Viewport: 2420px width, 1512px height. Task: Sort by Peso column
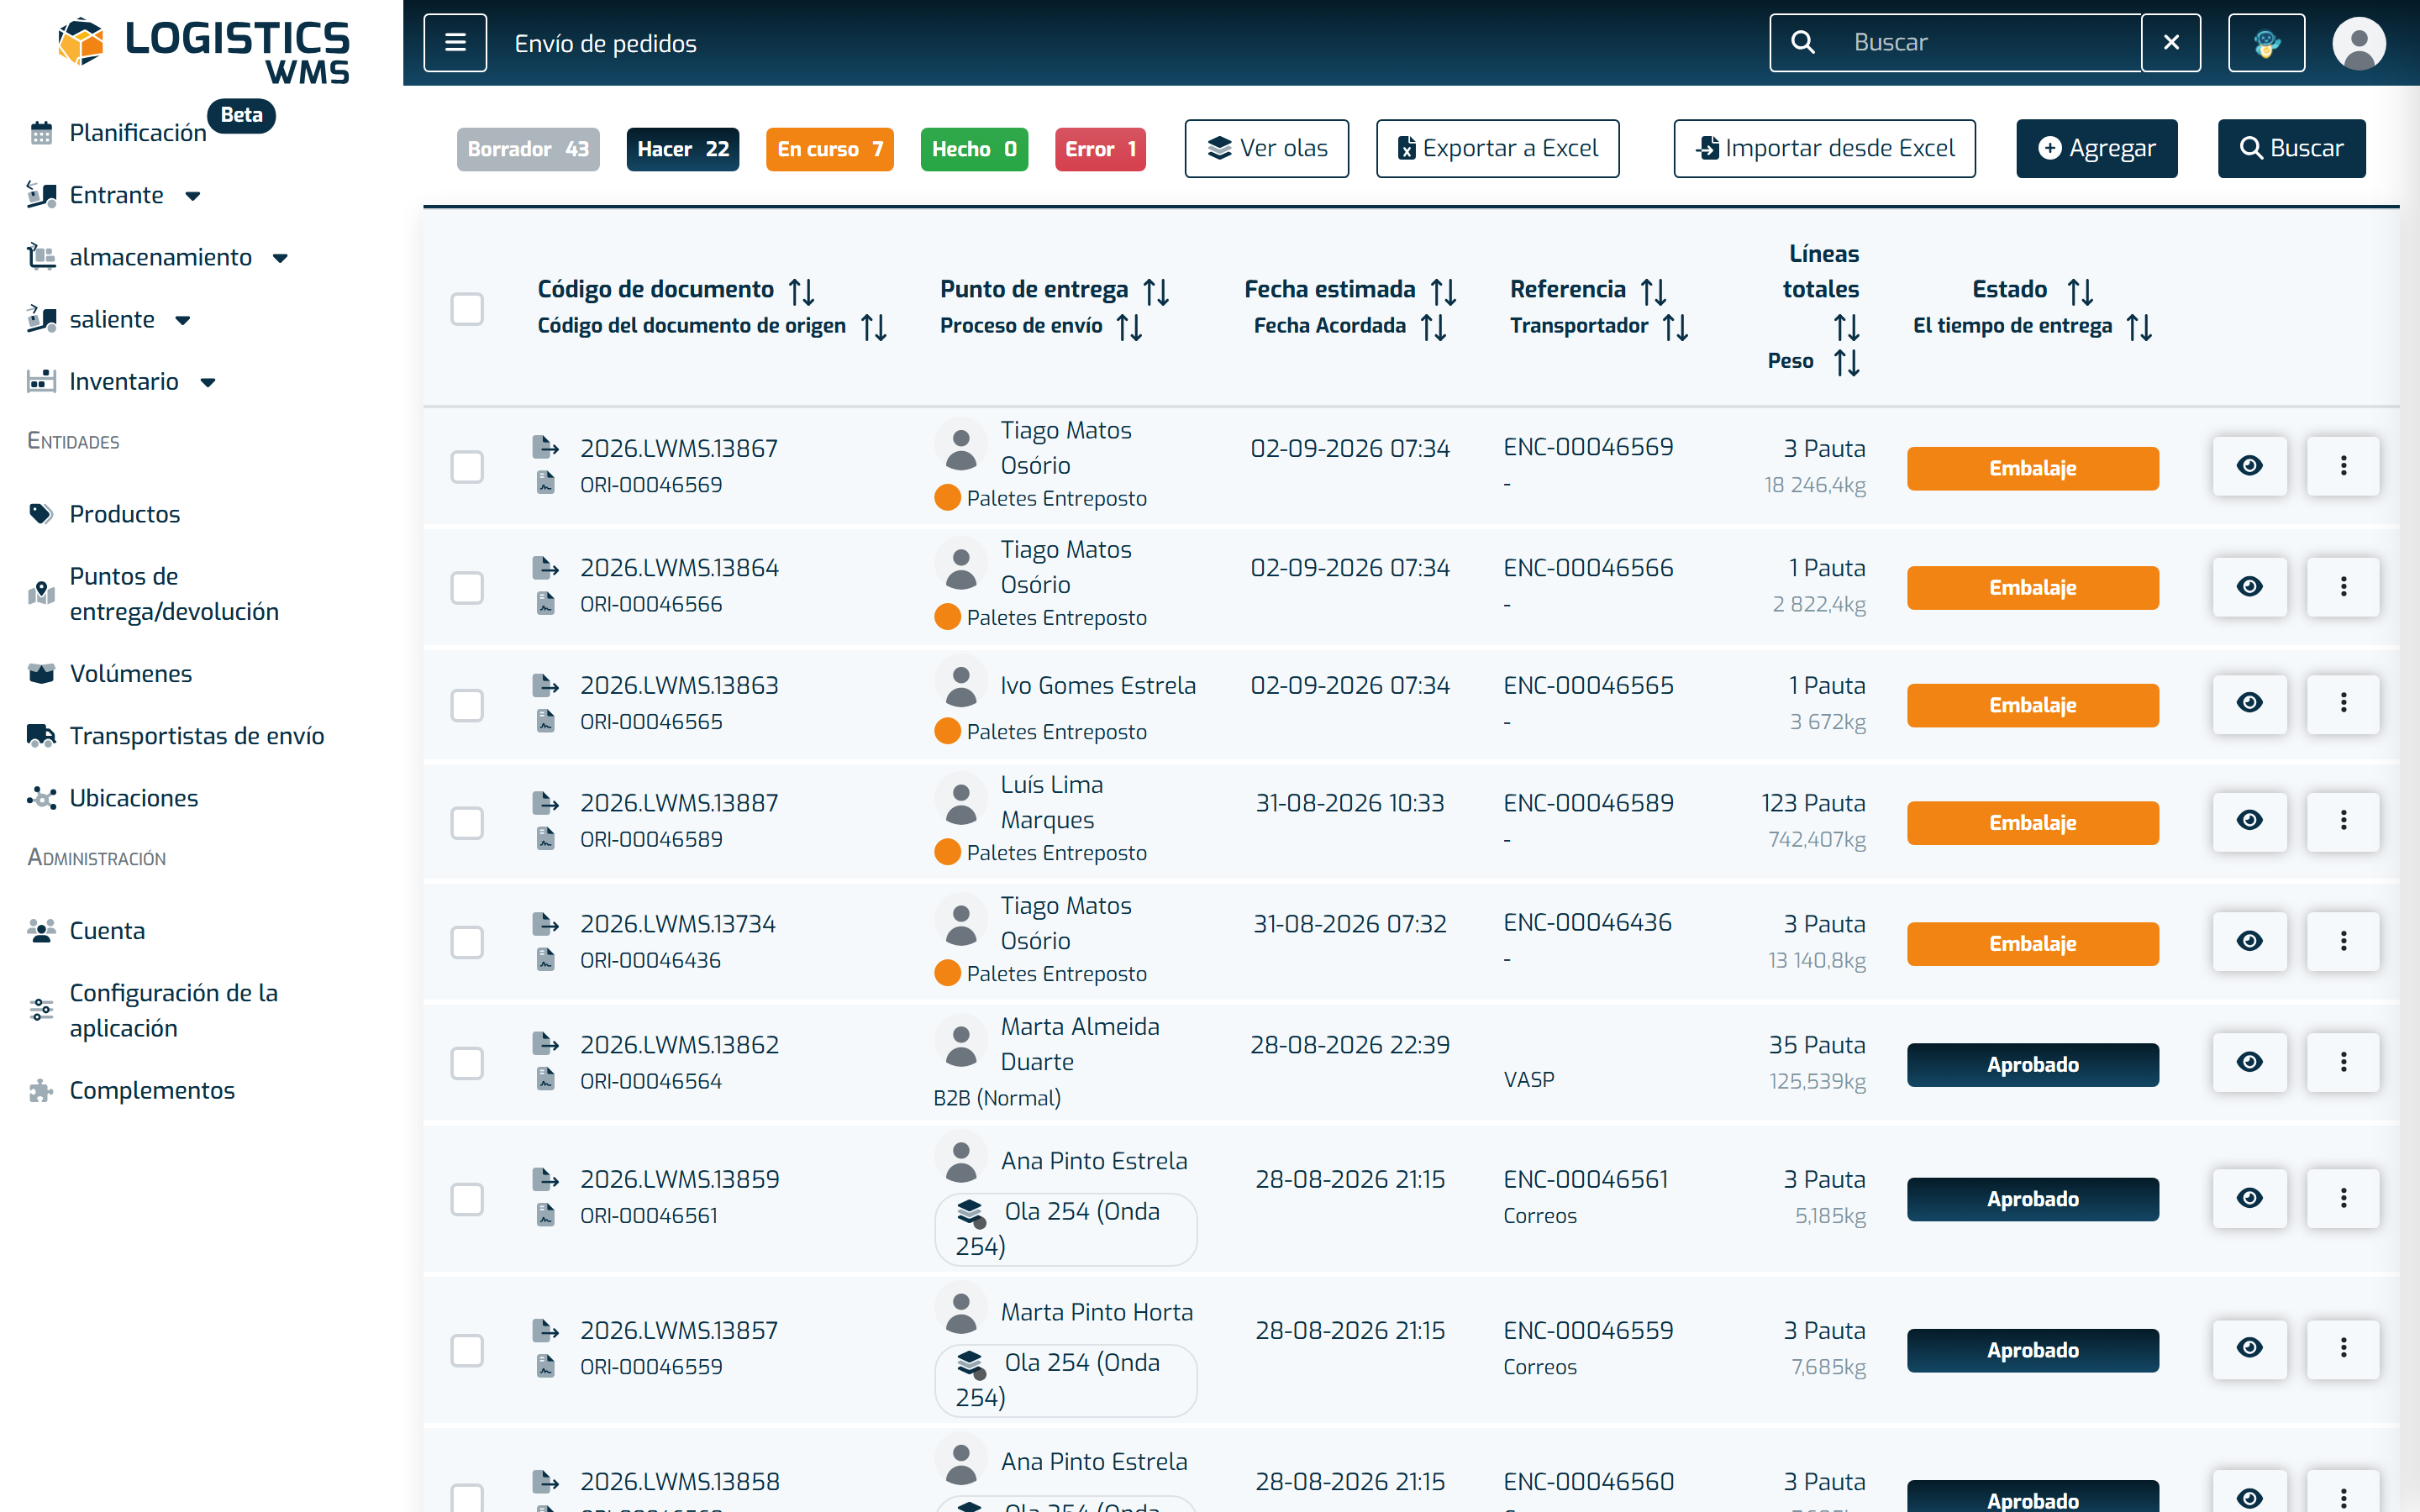coord(1846,363)
